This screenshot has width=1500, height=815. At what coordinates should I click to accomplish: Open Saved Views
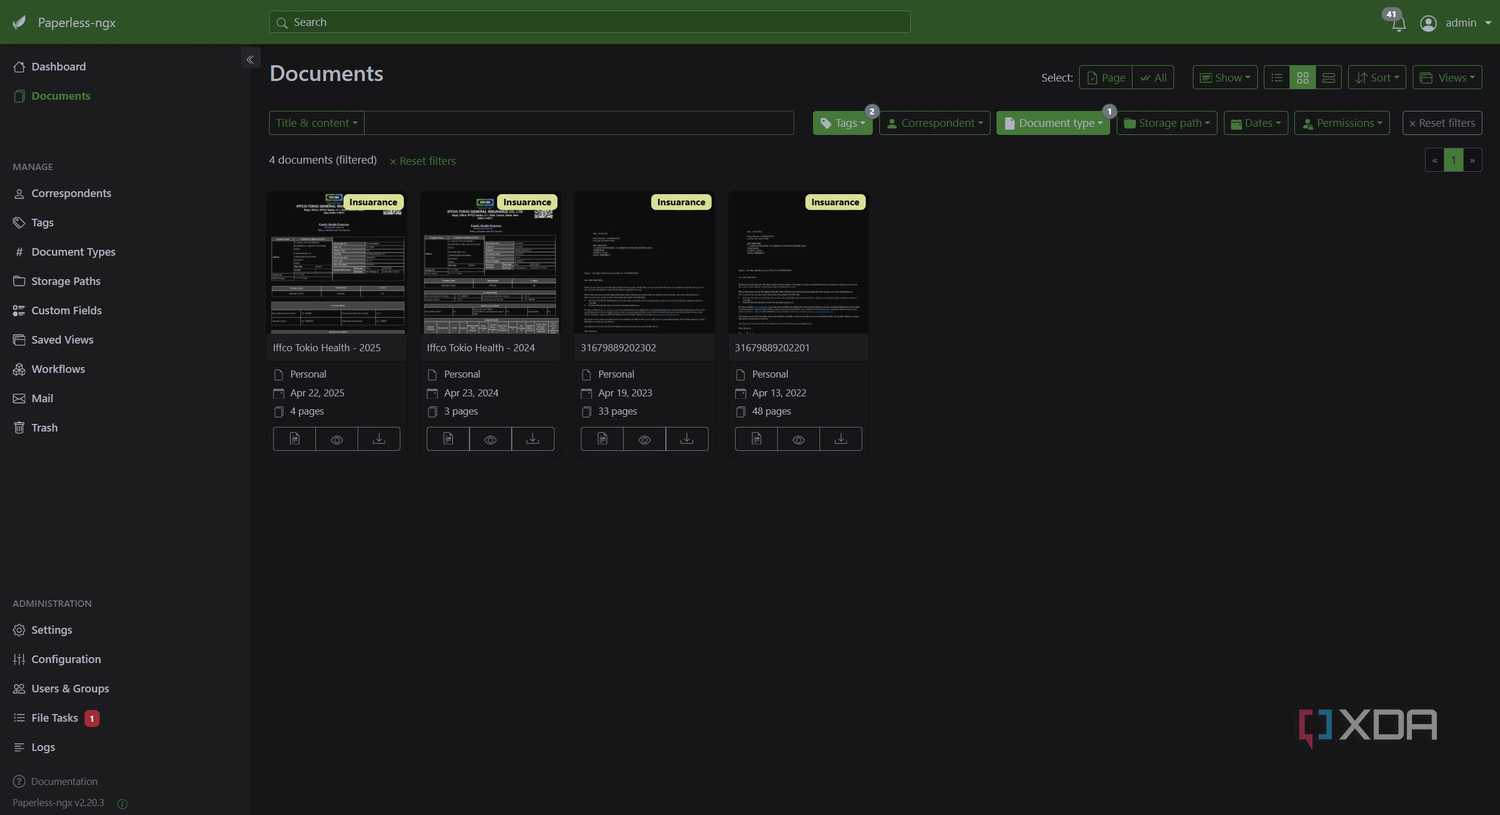(x=62, y=340)
